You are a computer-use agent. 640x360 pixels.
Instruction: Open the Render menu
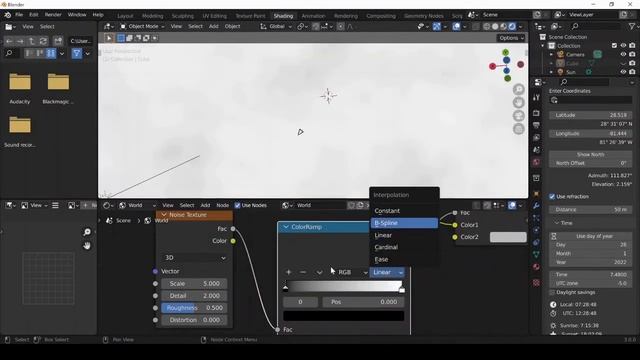[x=53, y=15]
